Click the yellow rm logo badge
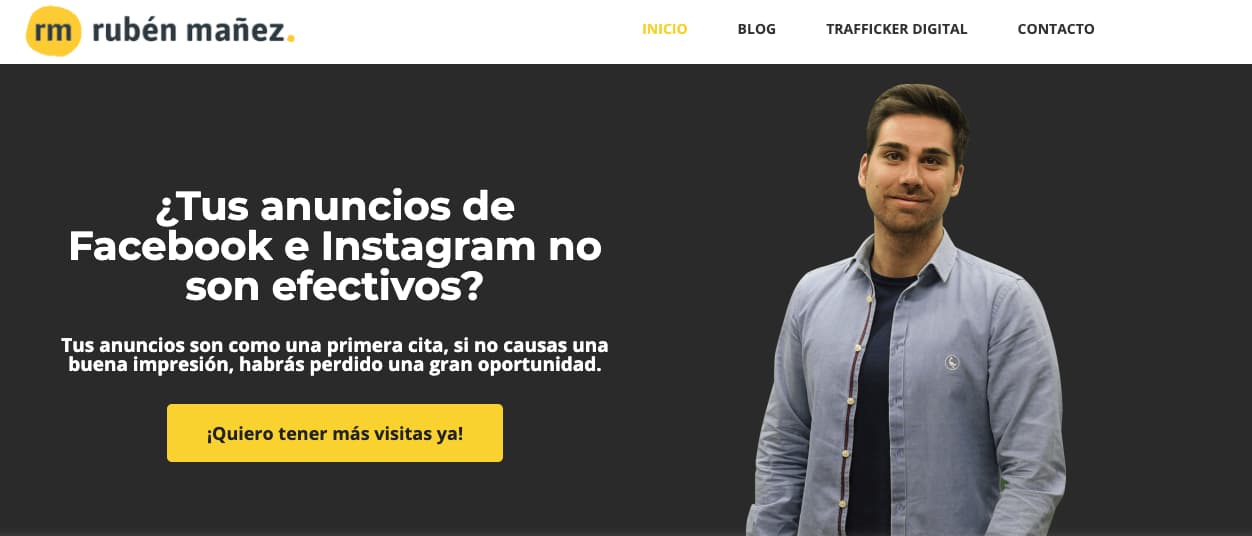Viewport: 1252px width, 536px height. 53,31
